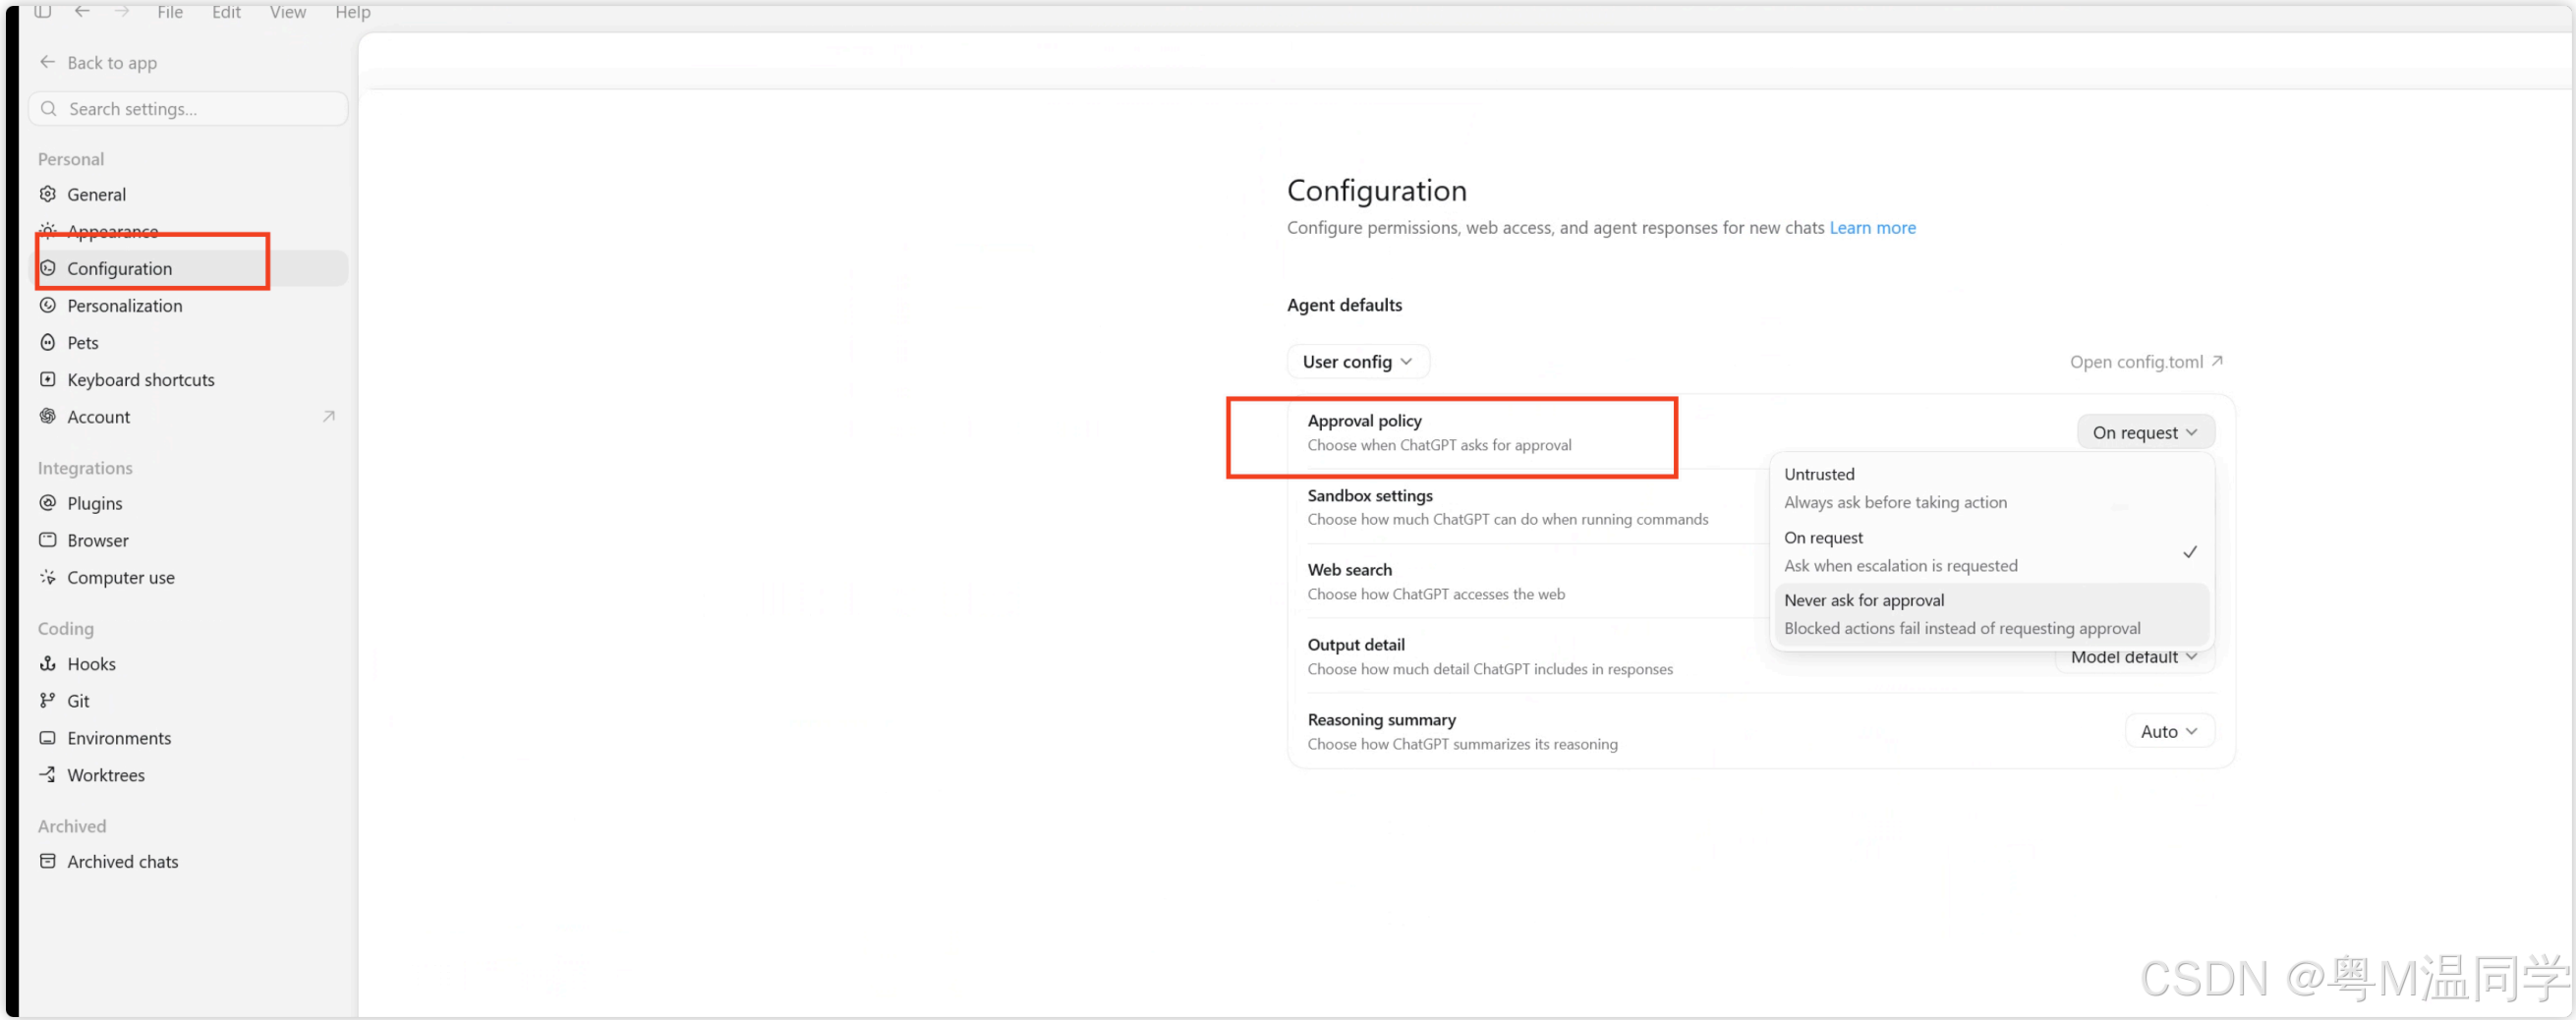This screenshot has width=2576, height=1020.
Task: Open the Edit menu
Action: click(x=226, y=12)
